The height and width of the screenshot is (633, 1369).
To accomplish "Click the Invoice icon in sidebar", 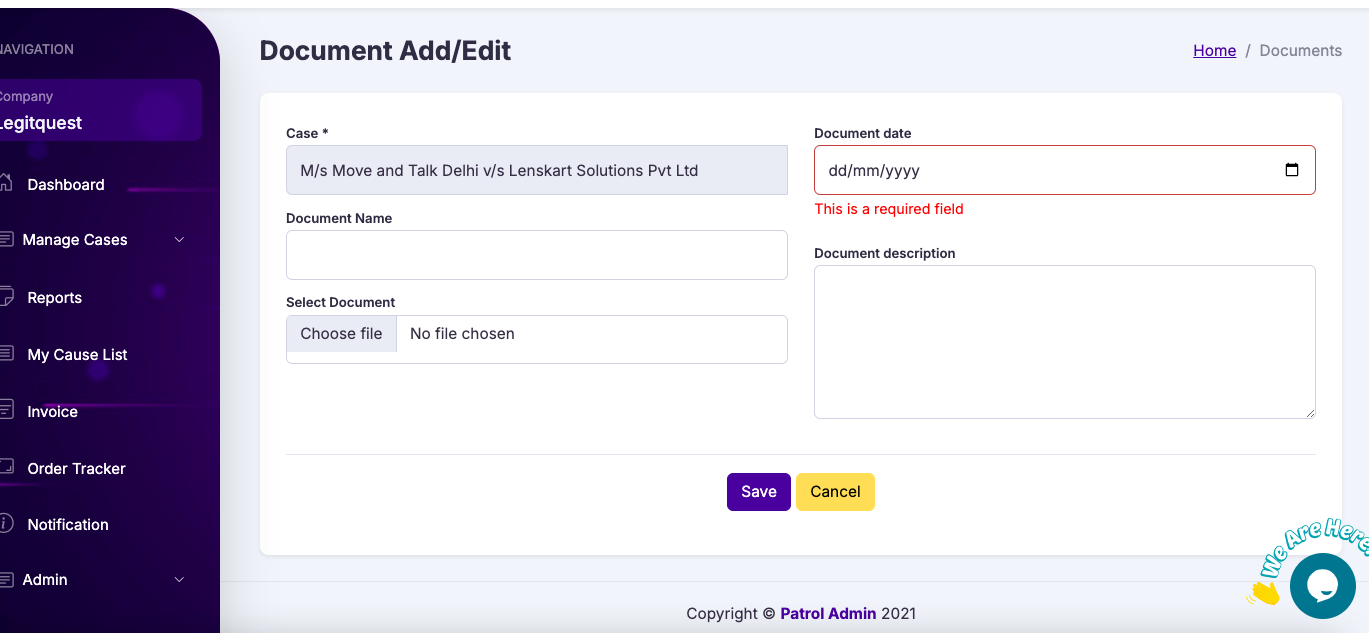I will tap(6, 411).
